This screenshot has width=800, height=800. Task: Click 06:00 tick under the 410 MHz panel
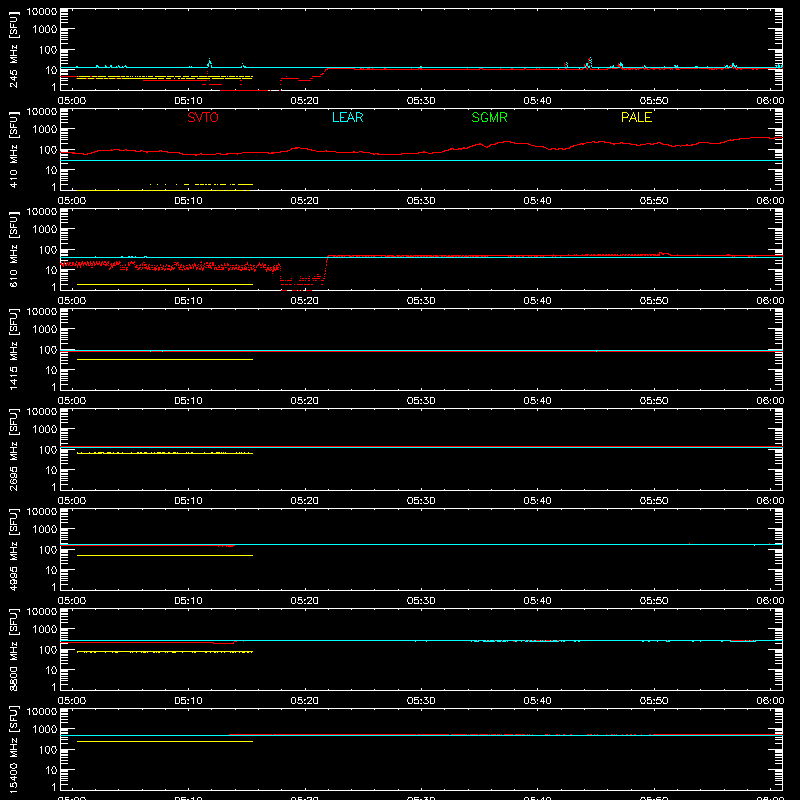pos(770,201)
